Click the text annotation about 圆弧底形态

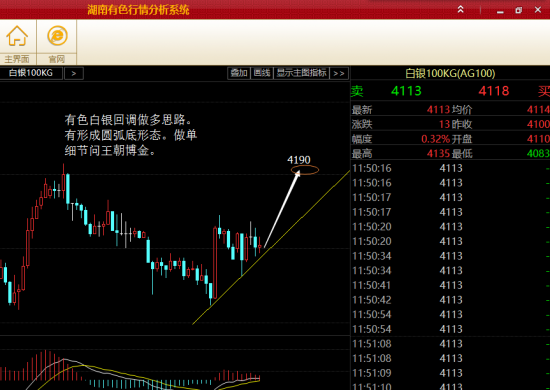point(130,135)
